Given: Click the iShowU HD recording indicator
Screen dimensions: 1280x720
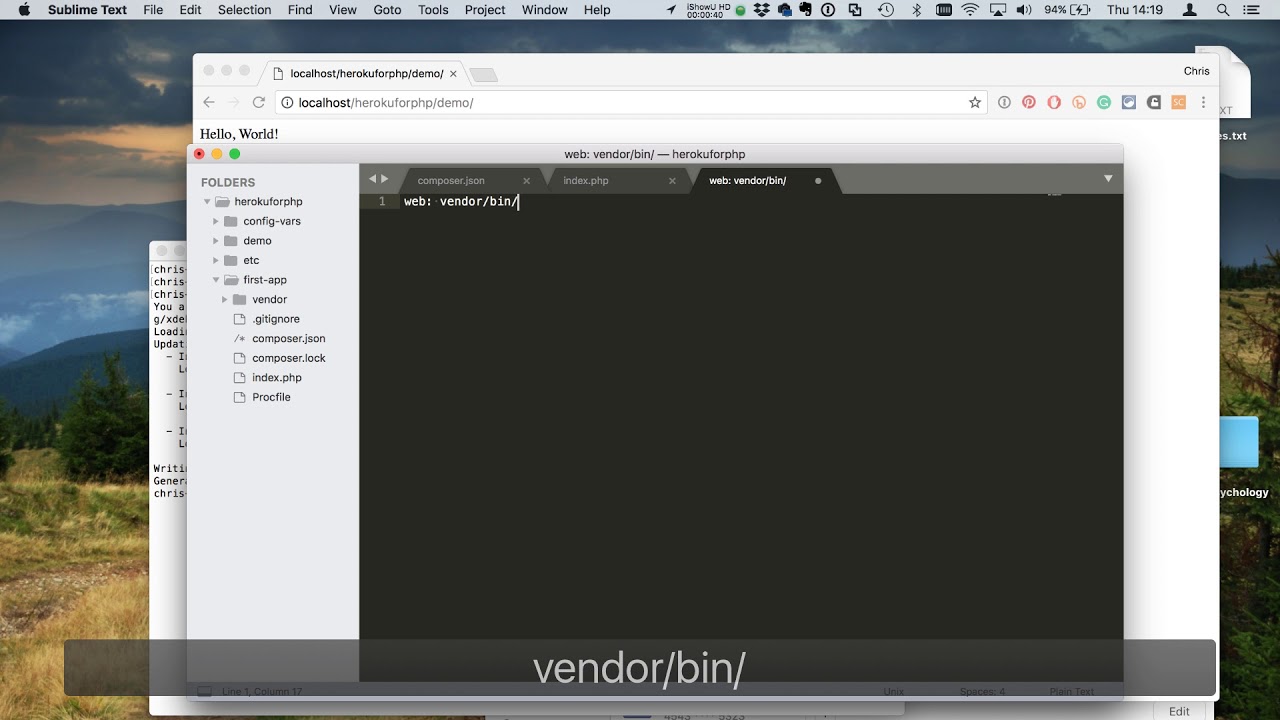Looking at the screenshot, I should pyautogui.click(x=709, y=10).
